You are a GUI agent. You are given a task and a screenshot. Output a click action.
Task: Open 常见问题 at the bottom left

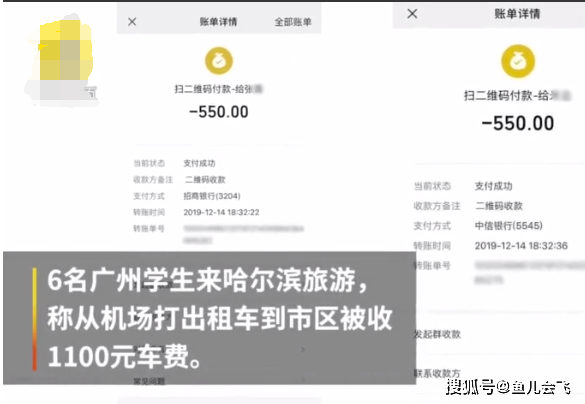[x=149, y=381]
